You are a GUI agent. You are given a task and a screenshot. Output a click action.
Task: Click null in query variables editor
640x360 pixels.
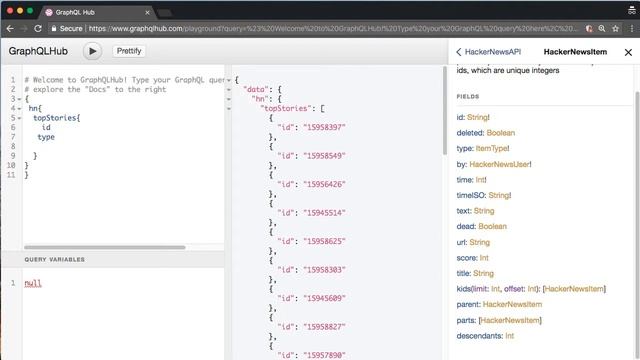pyautogui.click(x=33, y=283)
